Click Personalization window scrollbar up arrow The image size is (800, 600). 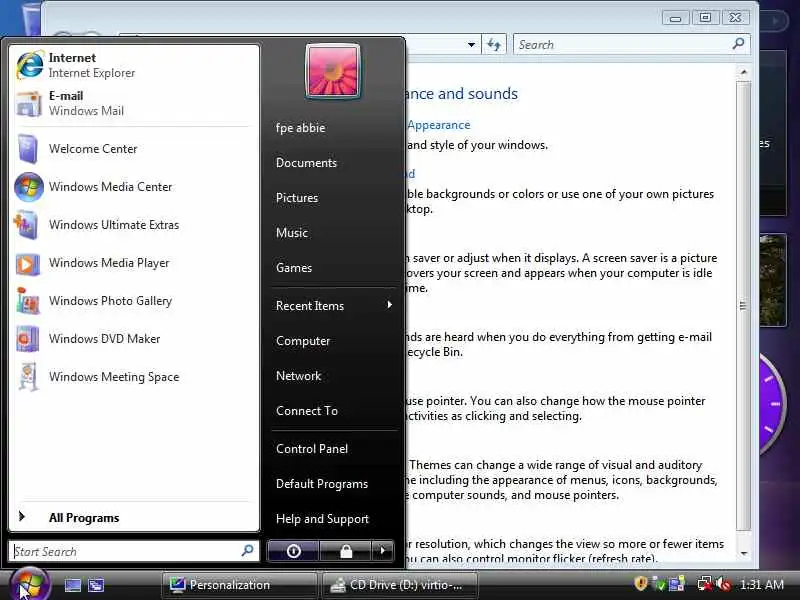[x=744, y=72]
